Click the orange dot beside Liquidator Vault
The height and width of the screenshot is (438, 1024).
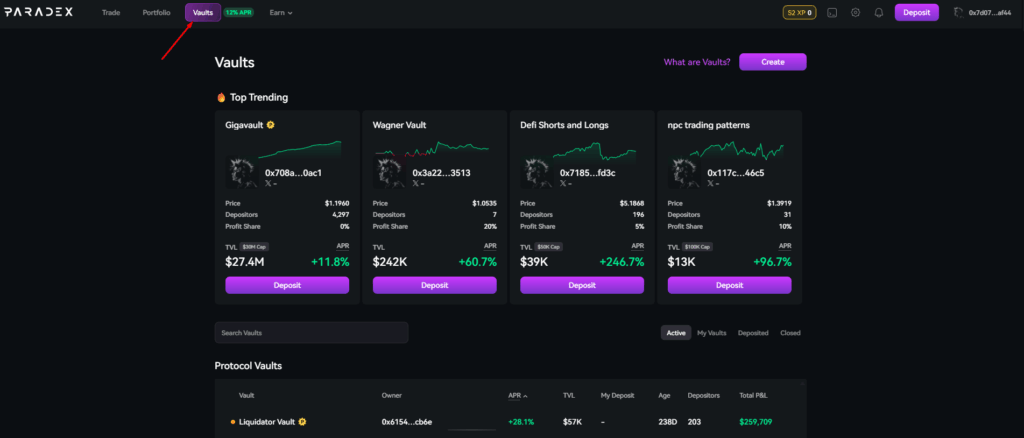click(x=233, y=422)
